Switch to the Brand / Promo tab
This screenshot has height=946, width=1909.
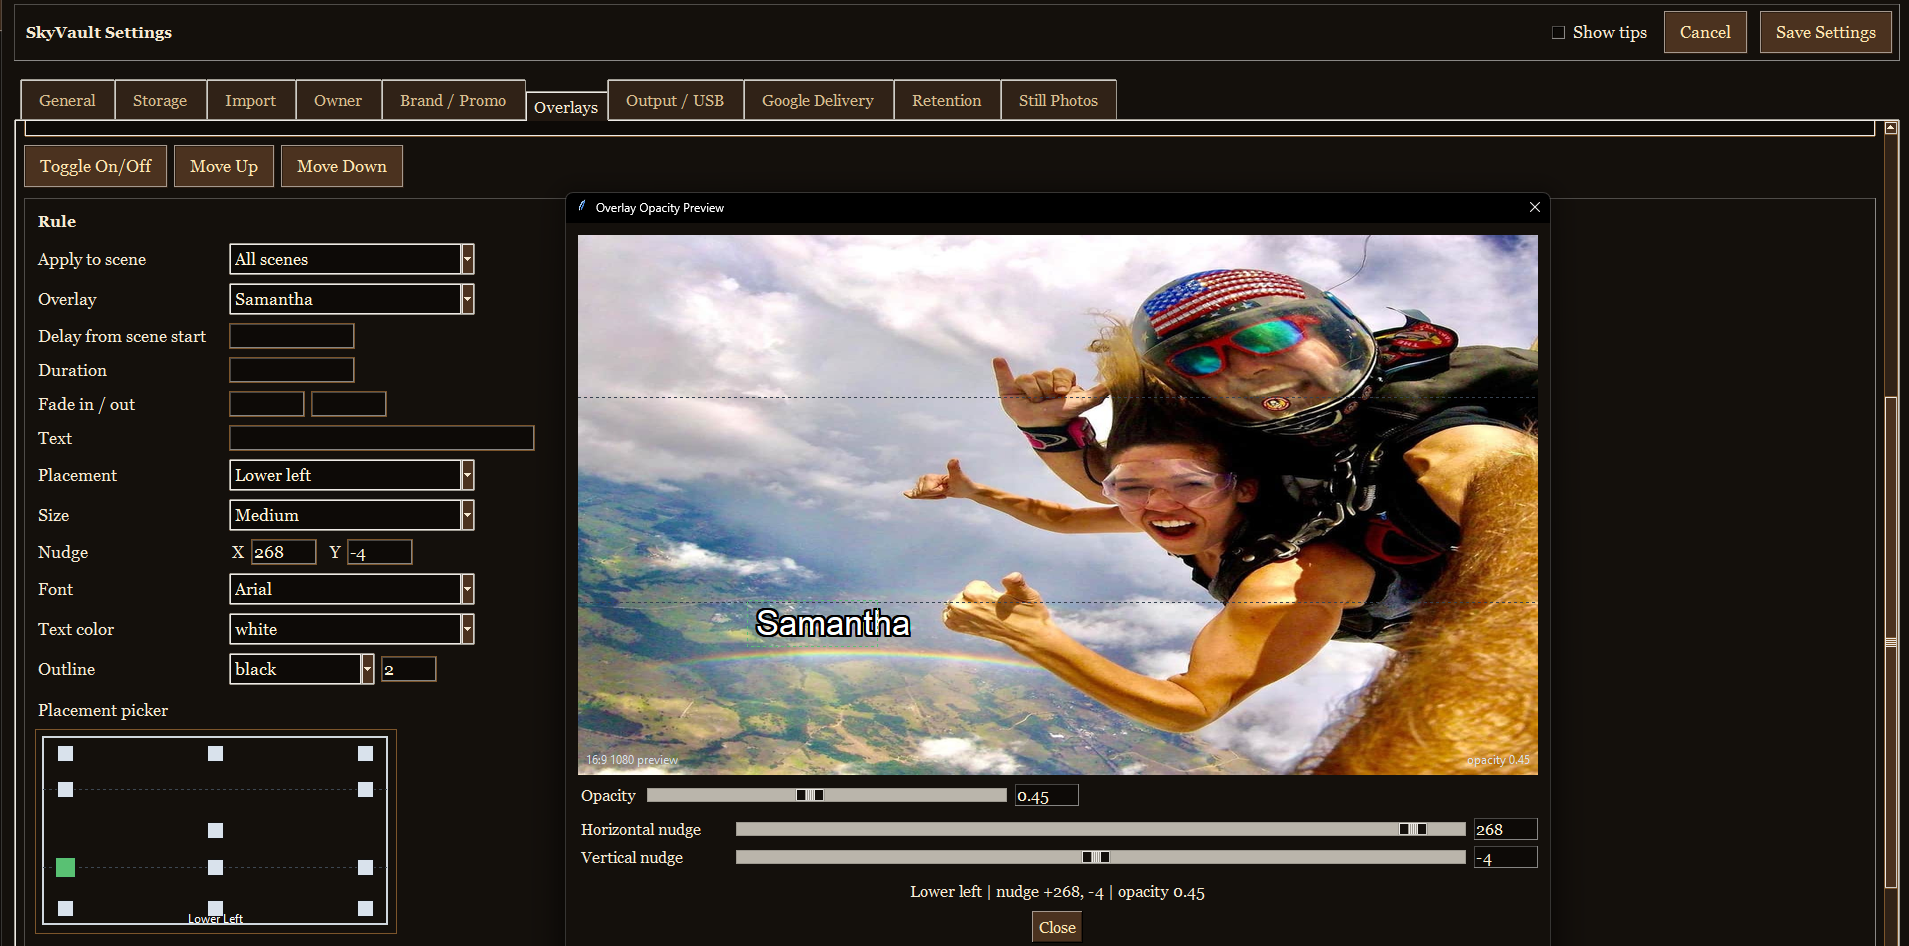coord(453,100)
